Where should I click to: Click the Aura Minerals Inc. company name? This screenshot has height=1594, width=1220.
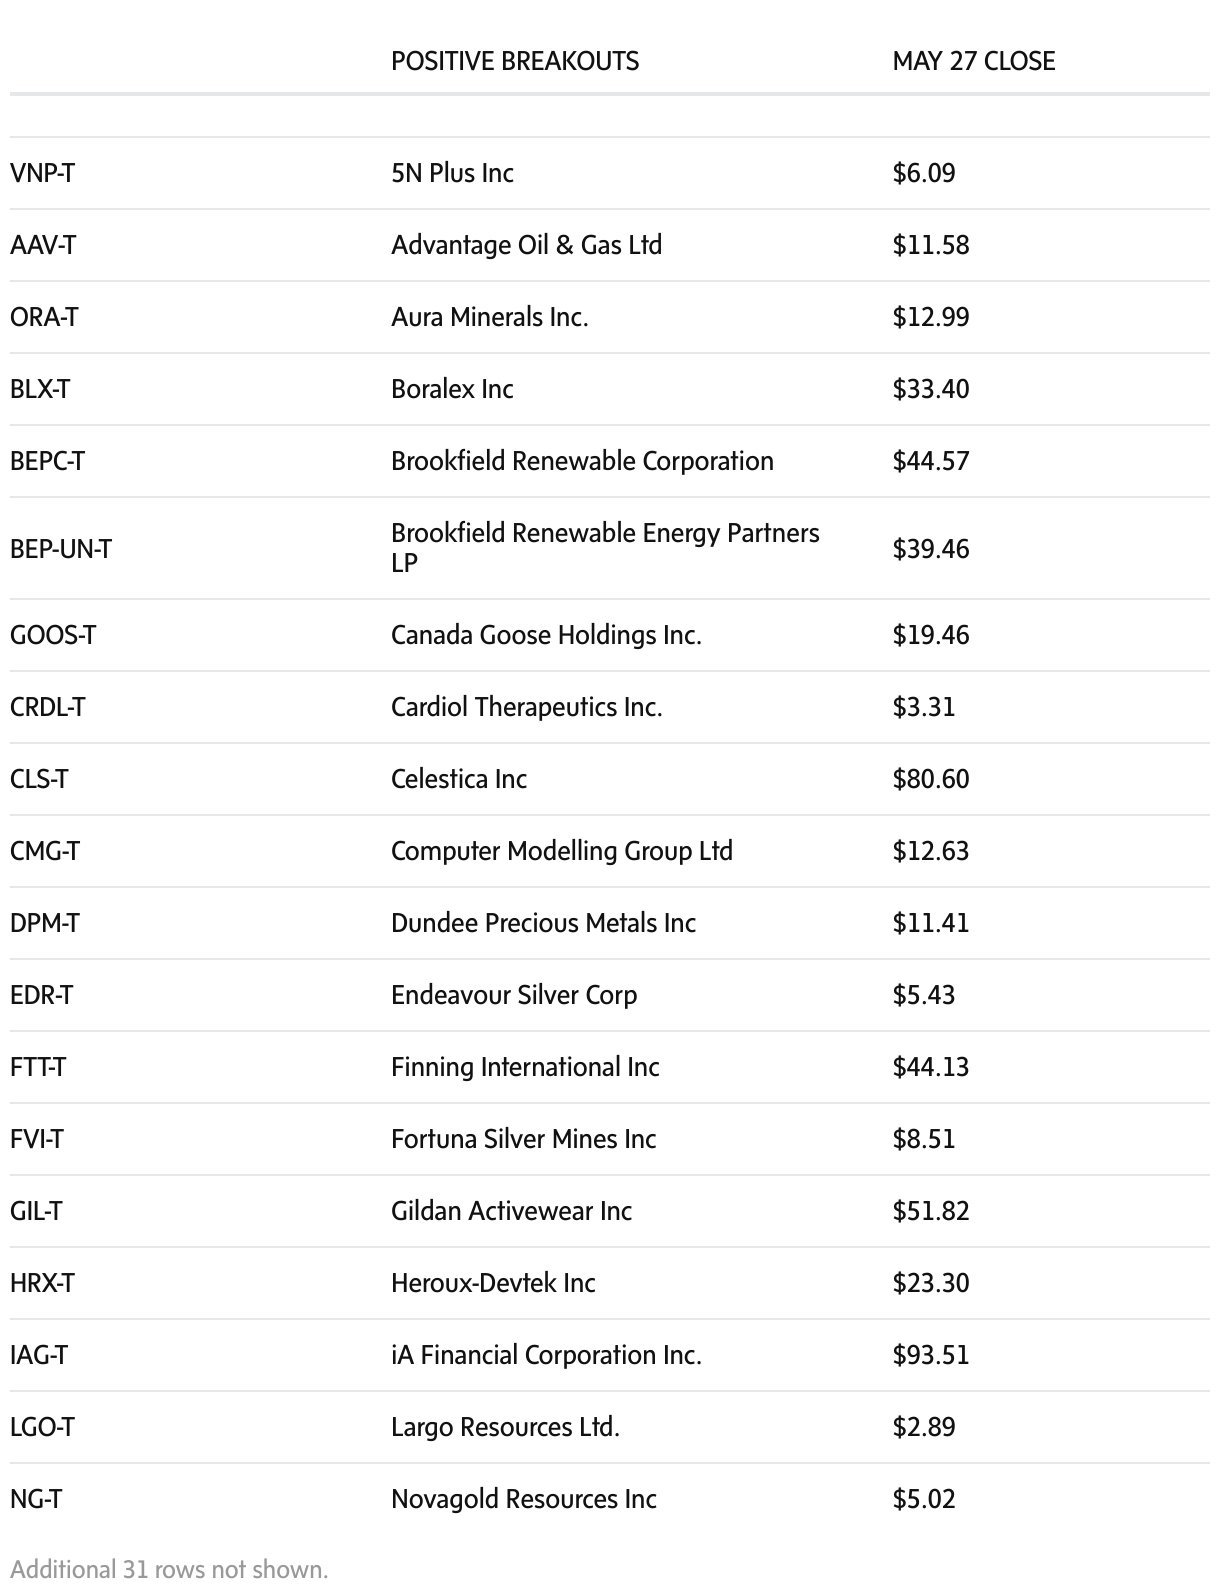(489, 317)
